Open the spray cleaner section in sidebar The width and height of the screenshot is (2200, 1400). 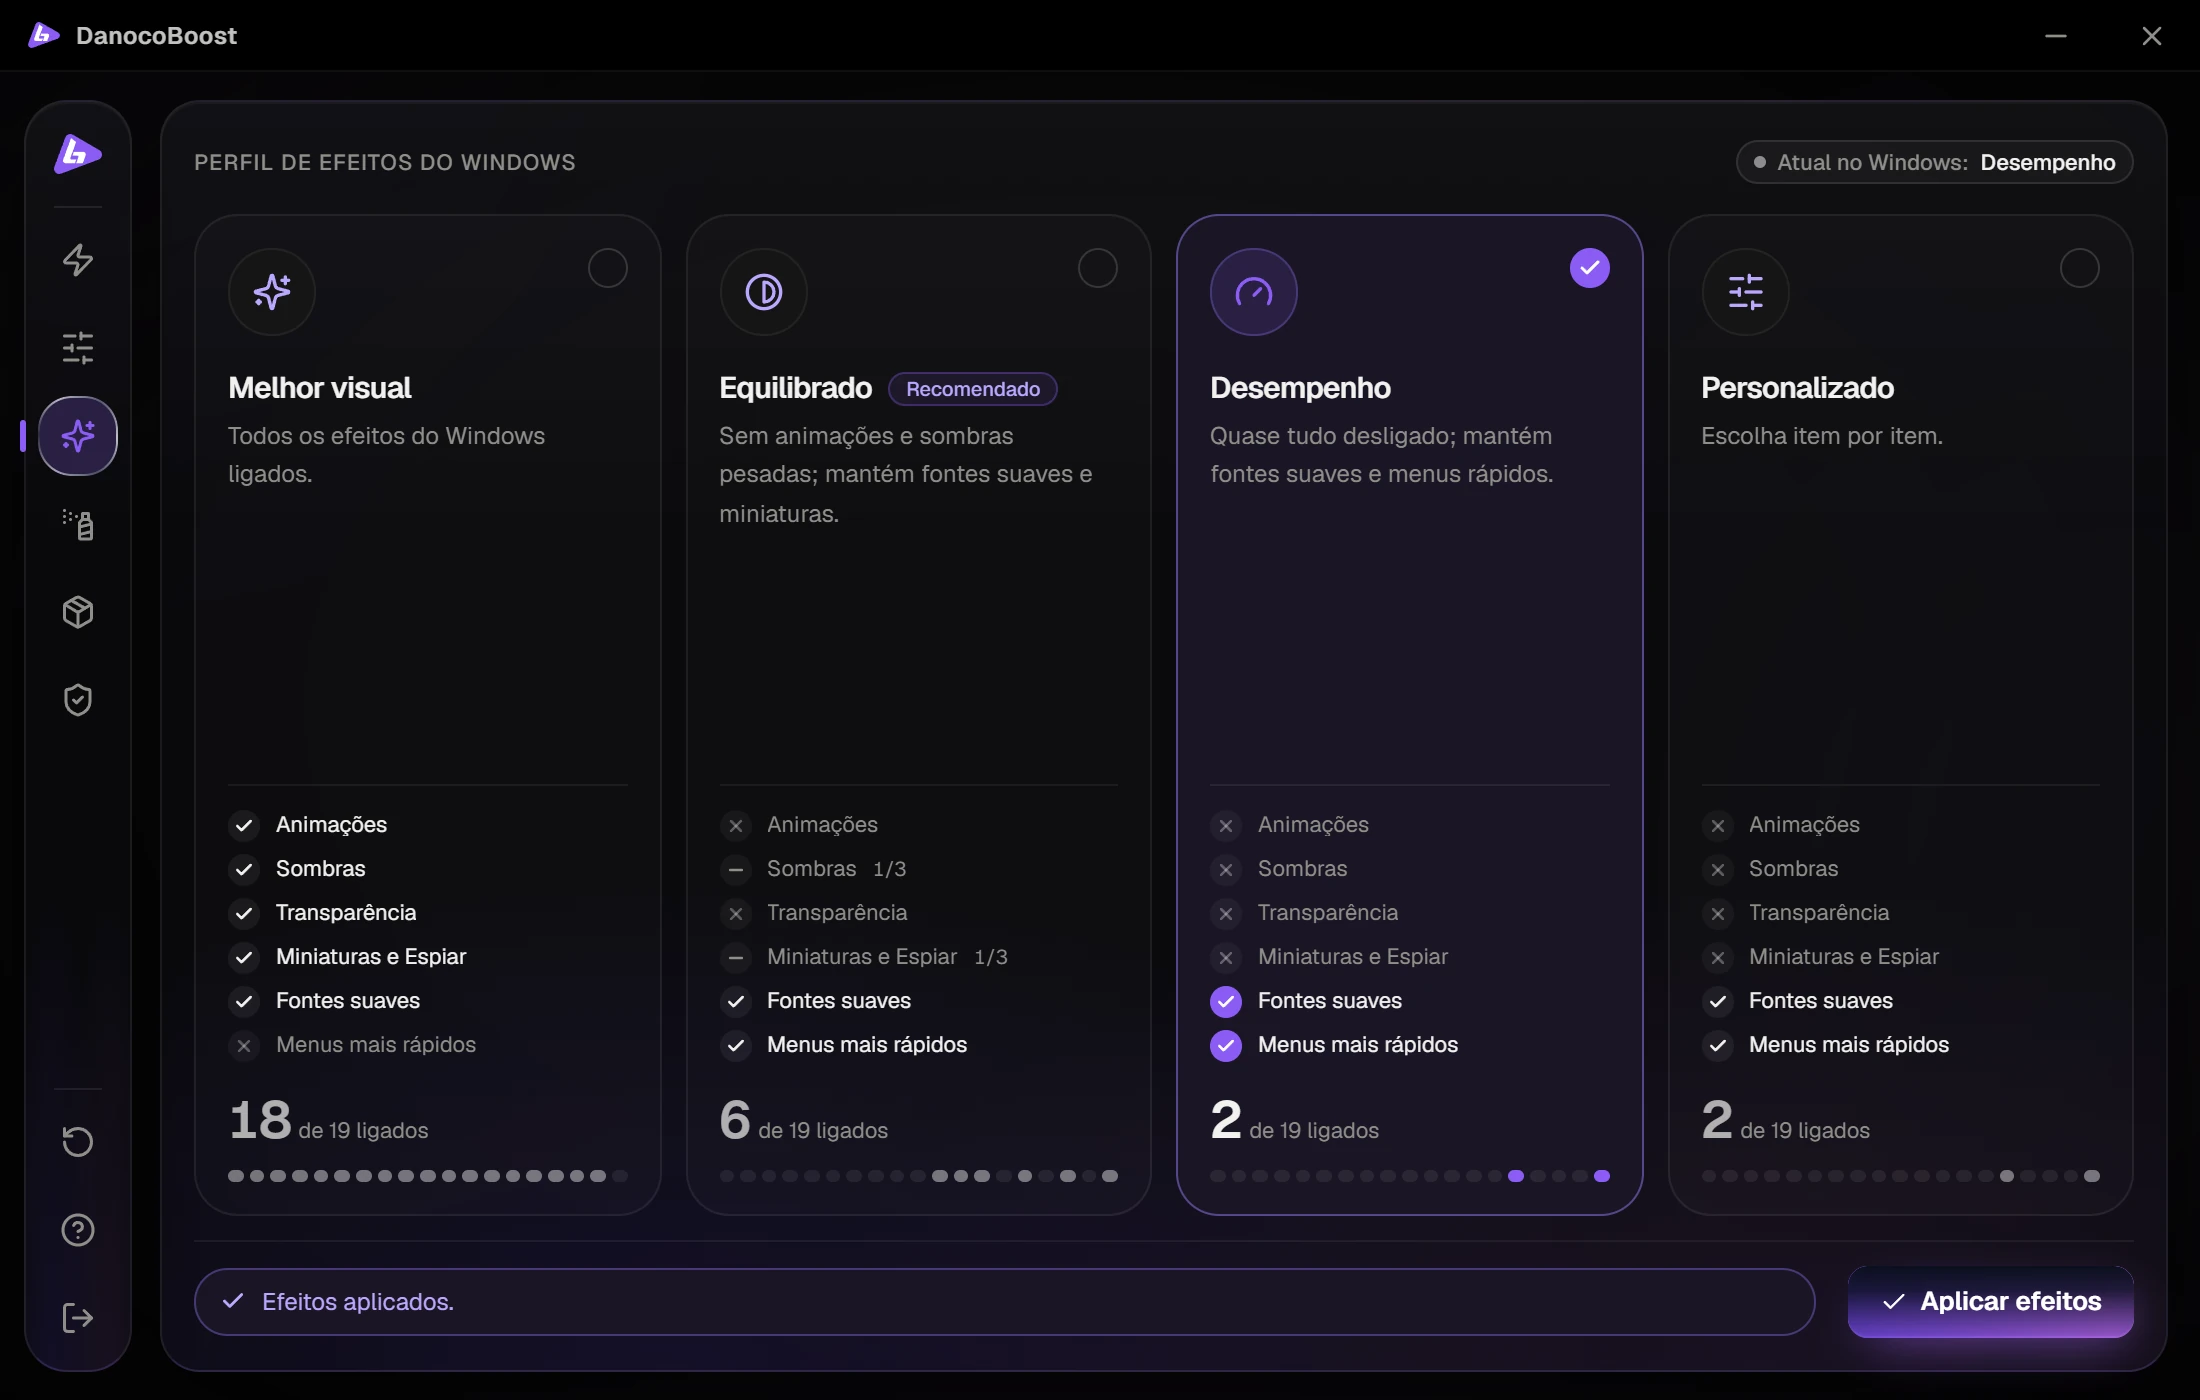[78, 524]
